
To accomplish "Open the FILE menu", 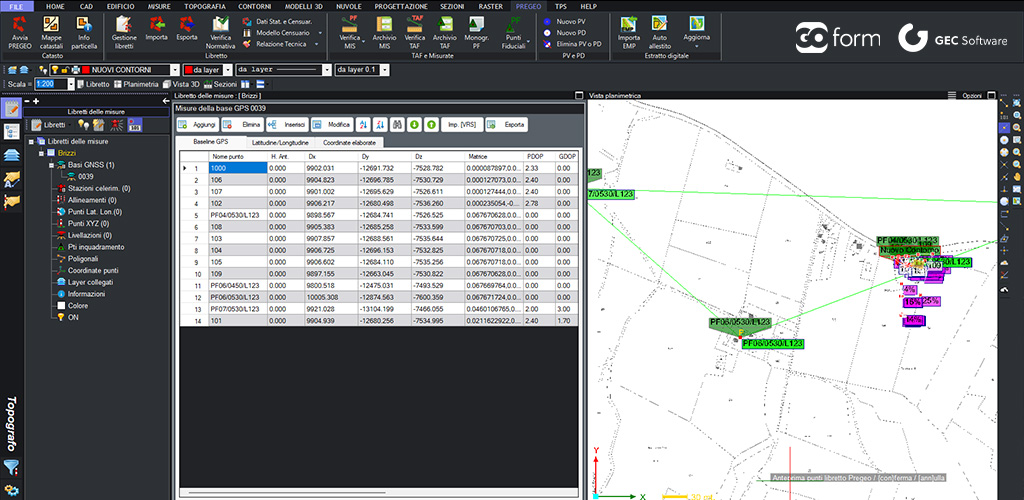I will (17, 6).
